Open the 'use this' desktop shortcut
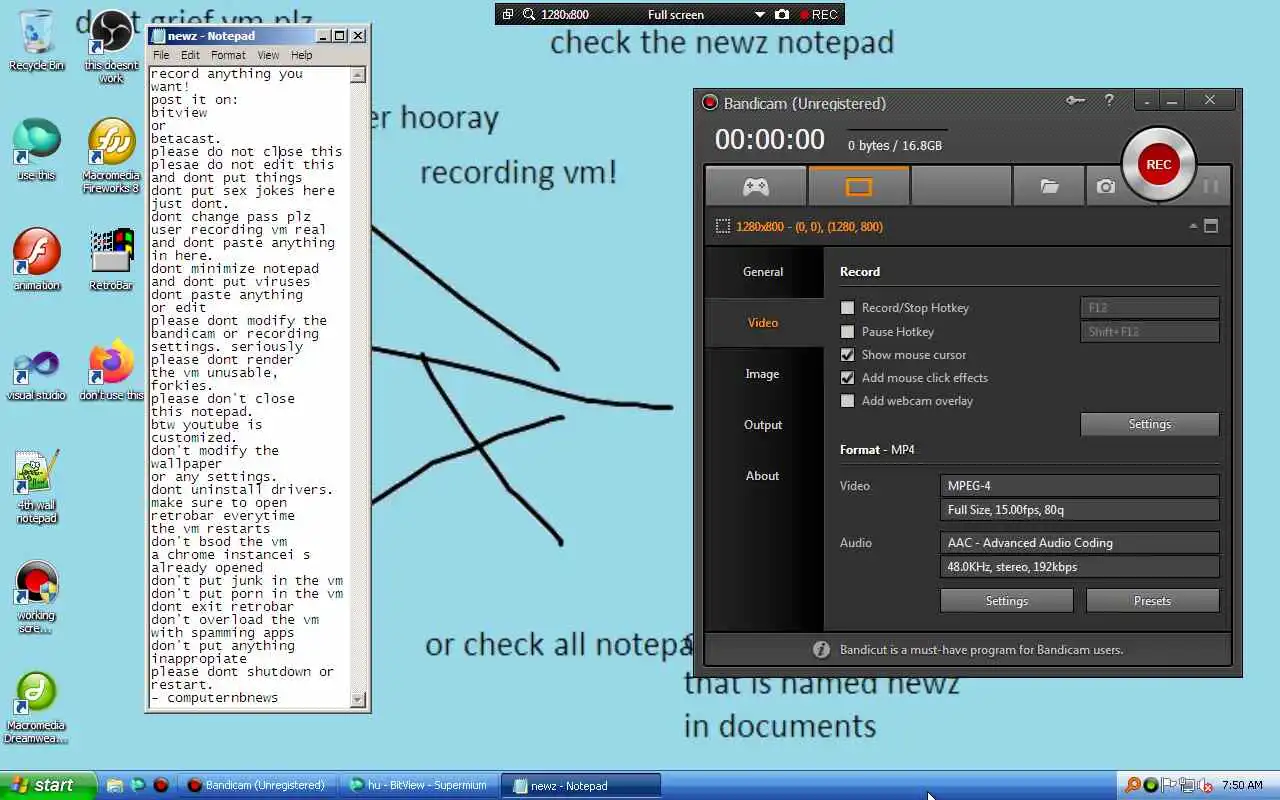The width and height of the screenshot is (1280, 800). pos(37,150)
